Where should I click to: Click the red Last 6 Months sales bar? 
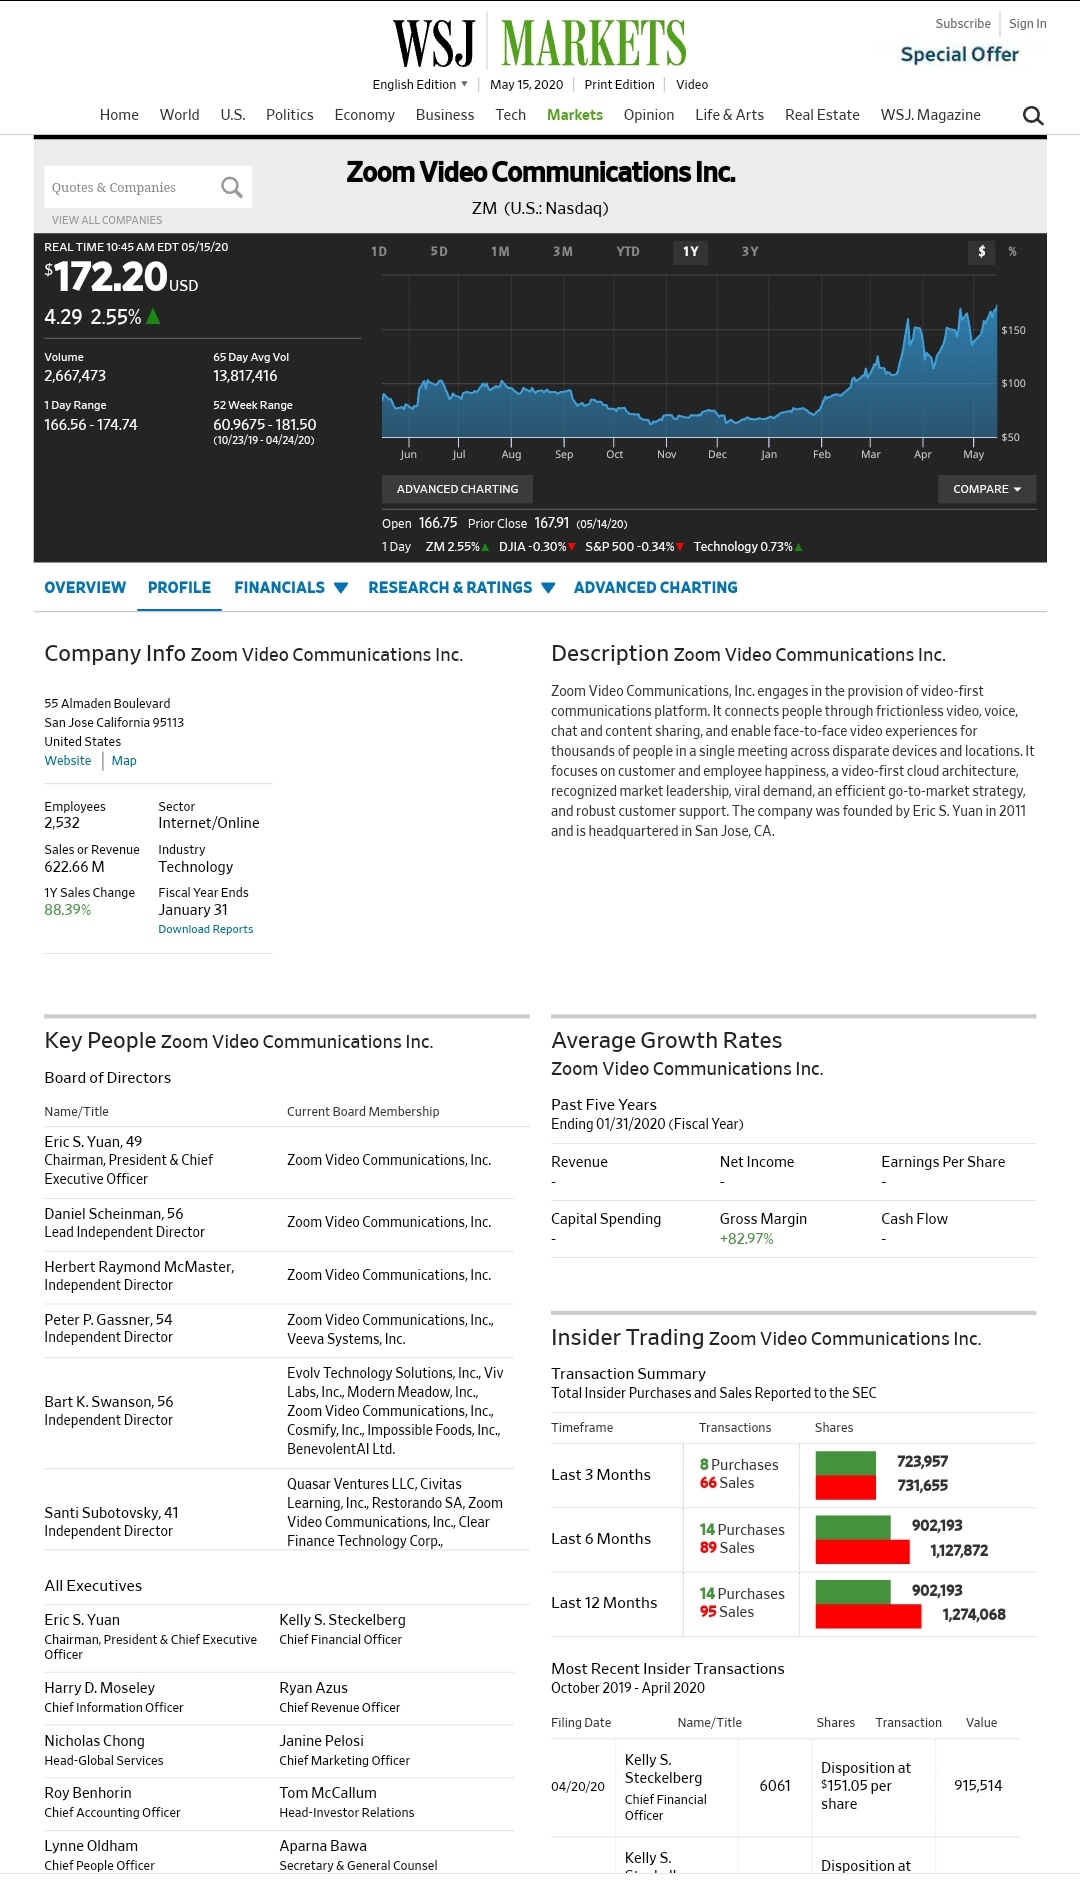click(863, 1551)
